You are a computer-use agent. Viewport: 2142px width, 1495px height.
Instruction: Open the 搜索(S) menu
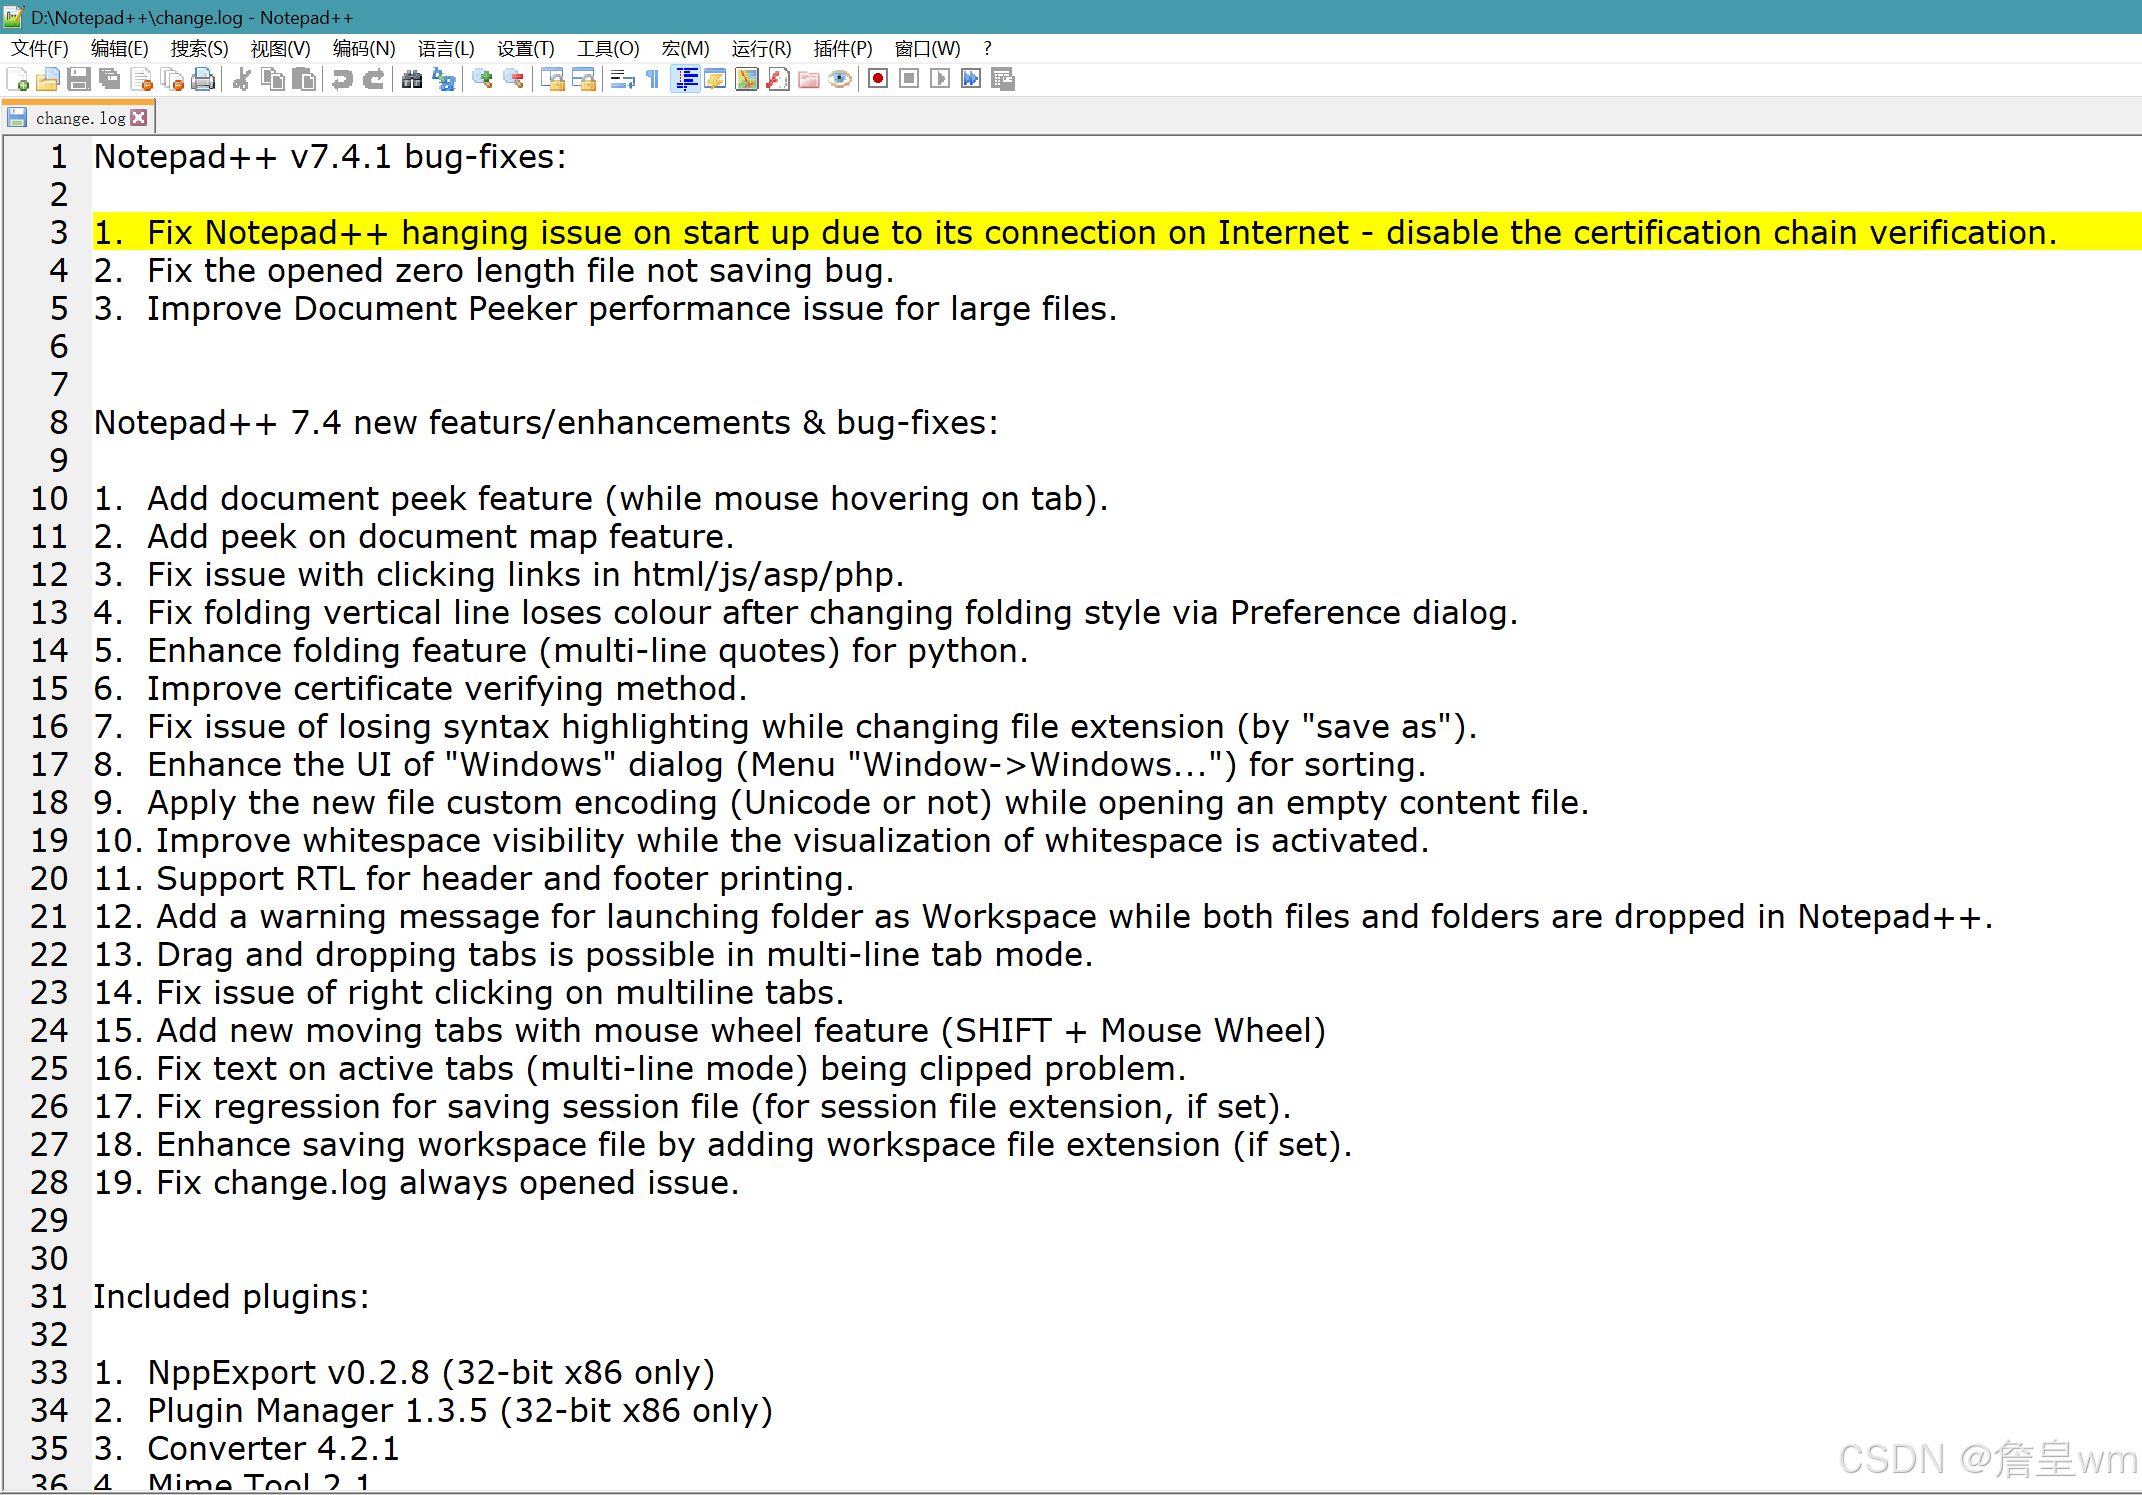pyautogui.click(x=199, y=49)
